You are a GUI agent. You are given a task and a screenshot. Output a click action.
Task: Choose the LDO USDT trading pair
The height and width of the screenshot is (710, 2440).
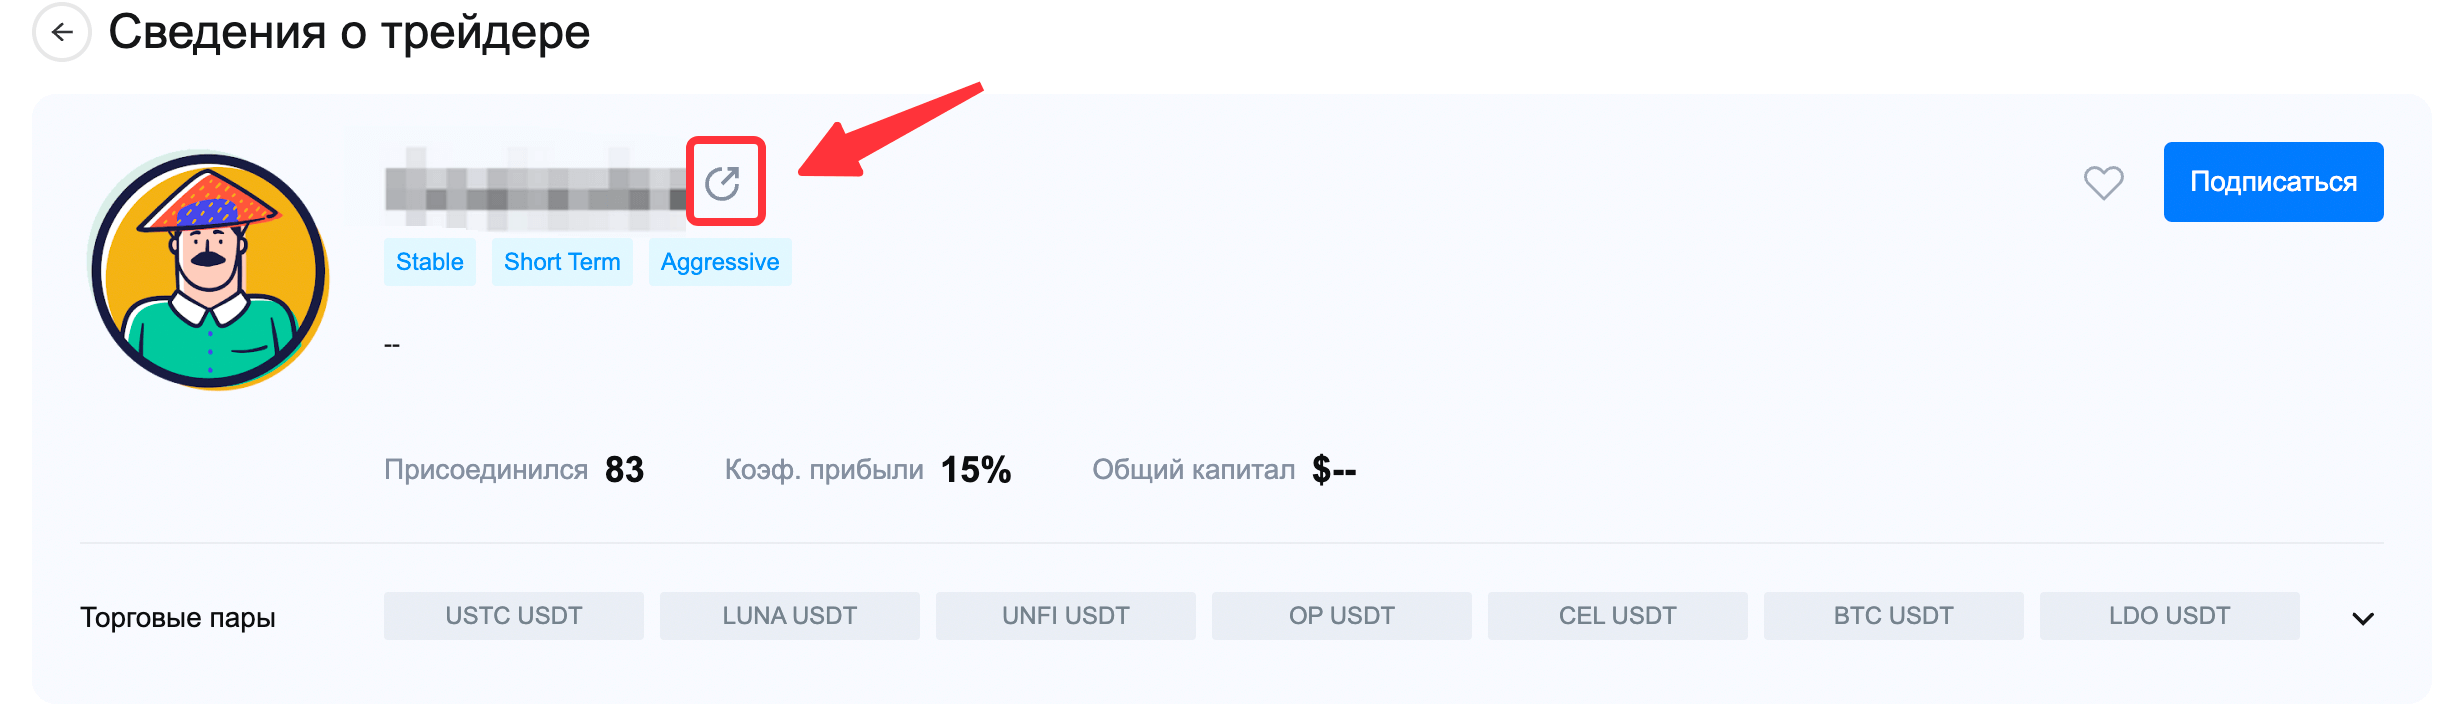[2170, 616]
